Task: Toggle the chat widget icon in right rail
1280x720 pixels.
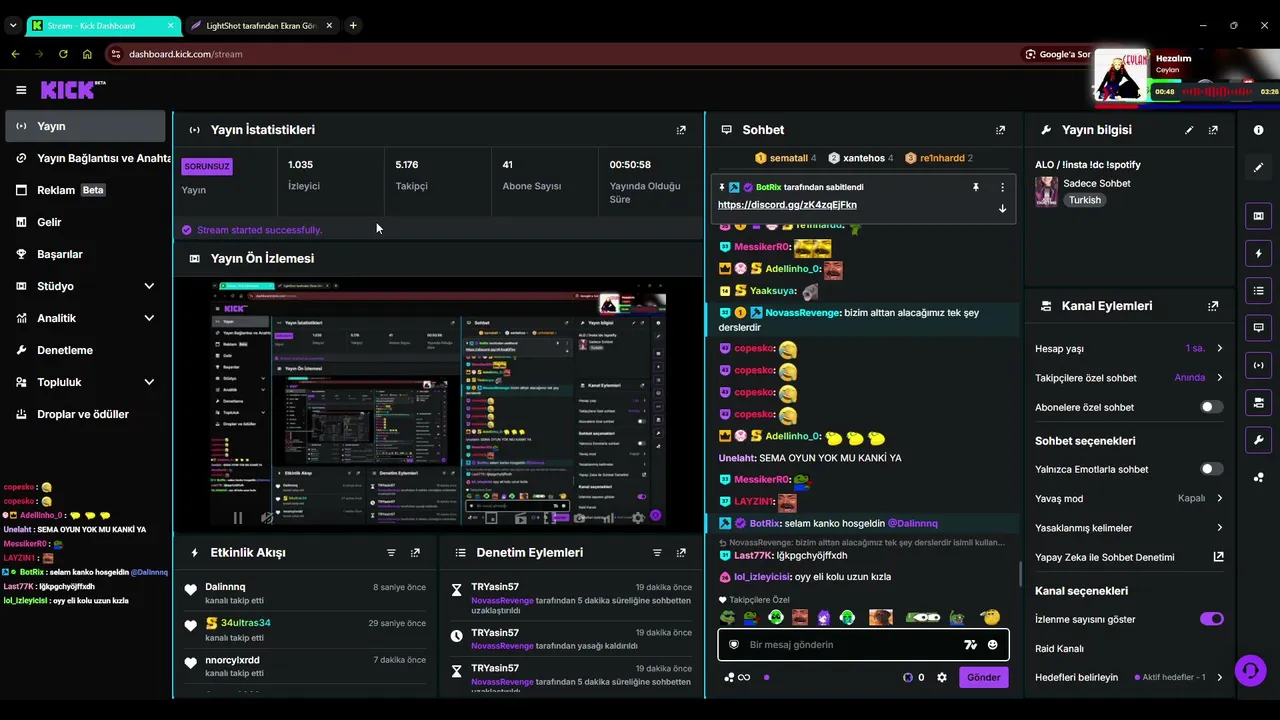Action: point(1258,328)
